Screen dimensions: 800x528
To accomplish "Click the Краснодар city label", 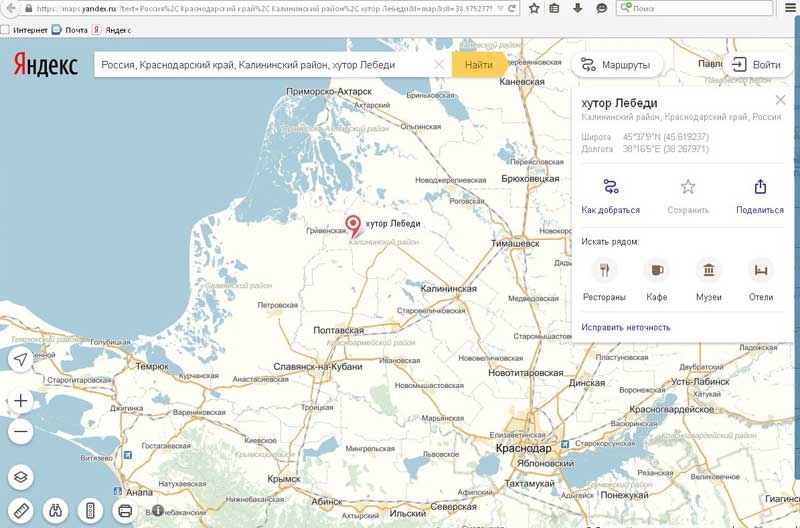I will pos(523,449).
